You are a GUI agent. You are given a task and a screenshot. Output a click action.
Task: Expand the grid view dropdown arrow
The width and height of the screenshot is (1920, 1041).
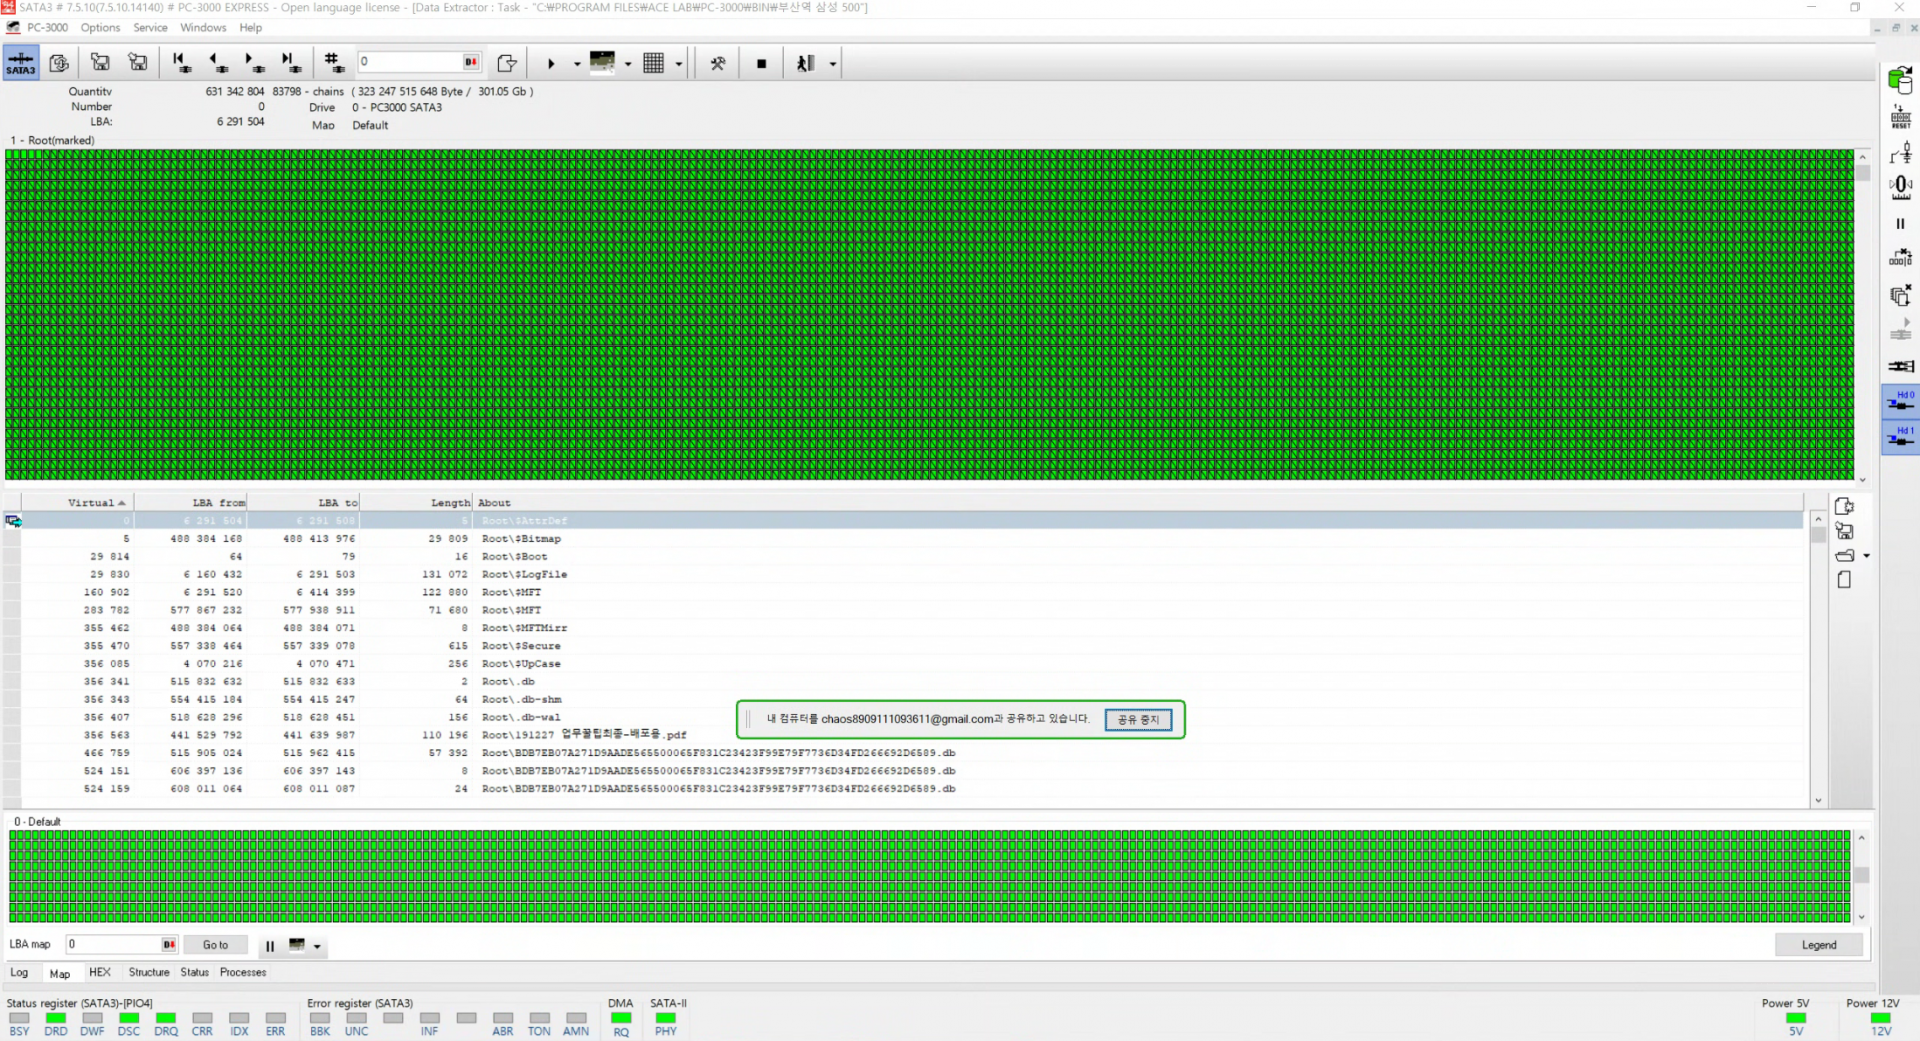pyautogui.click(x=679, y=64)
